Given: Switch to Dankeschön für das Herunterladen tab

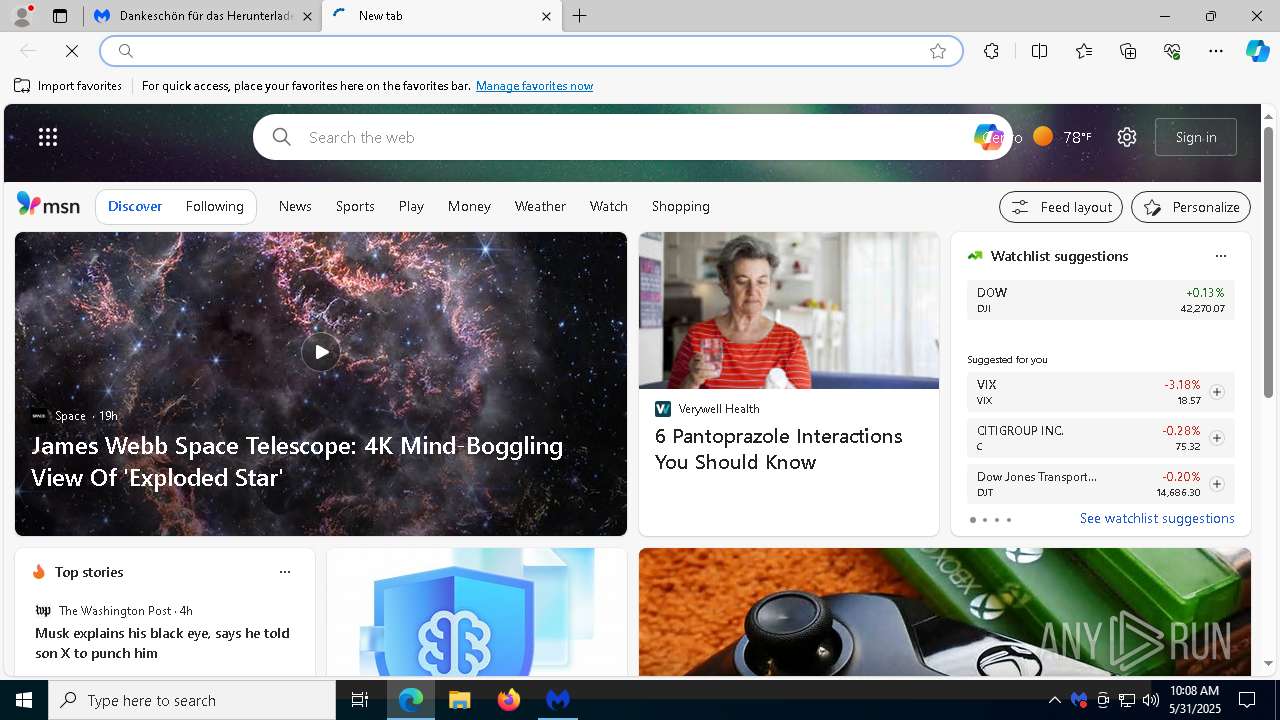Looking at the screenshot, I should point(203,16).
